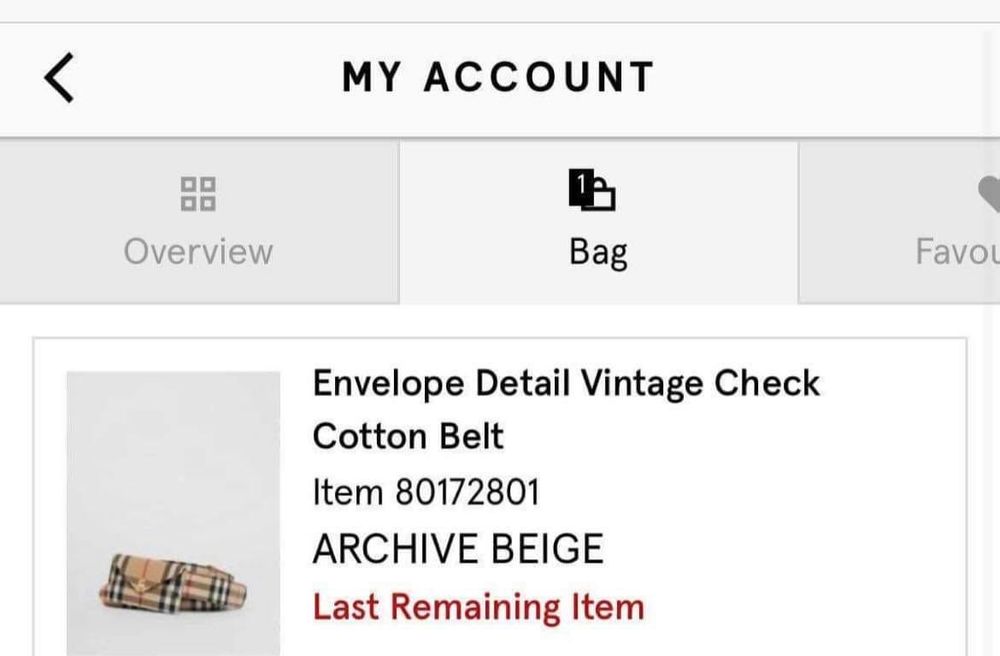The height and width of the screenshot is (656, 1000).
Task: Click the belt photo inside the thumbnail
Action: tap(172, 582)
